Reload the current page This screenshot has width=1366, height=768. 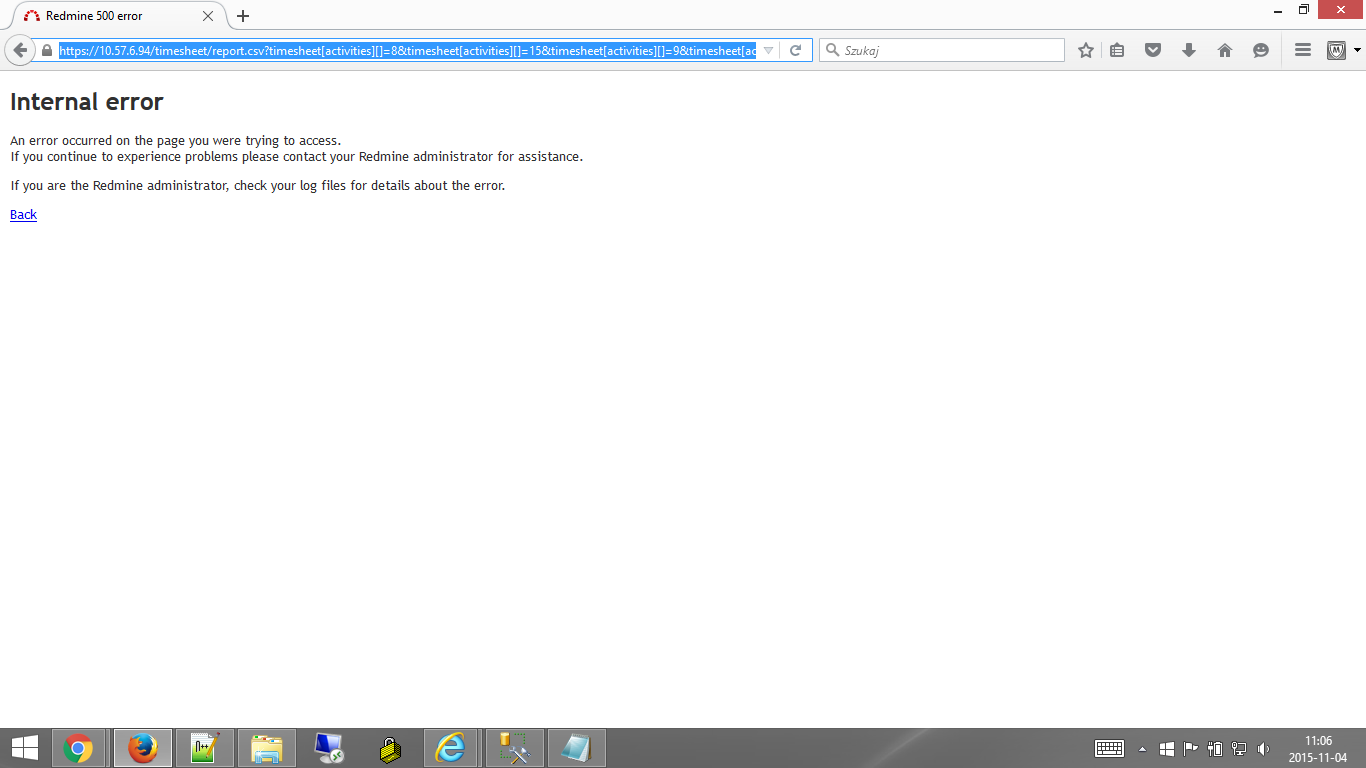(796, 50)
